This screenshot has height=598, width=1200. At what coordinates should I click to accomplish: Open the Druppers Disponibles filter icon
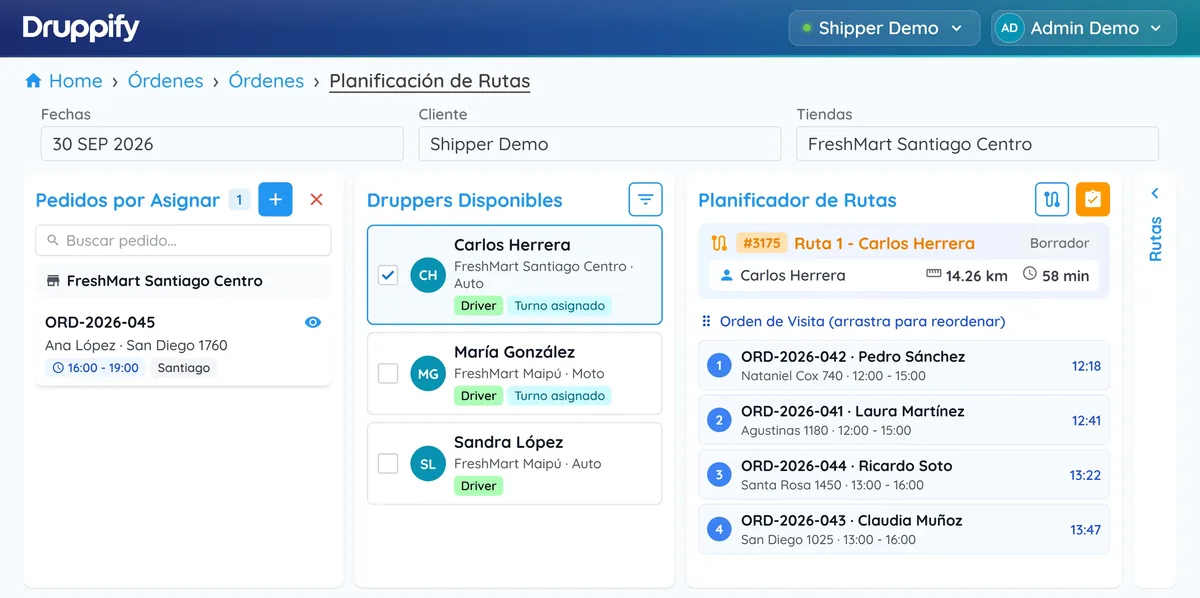tap(645, 200)
